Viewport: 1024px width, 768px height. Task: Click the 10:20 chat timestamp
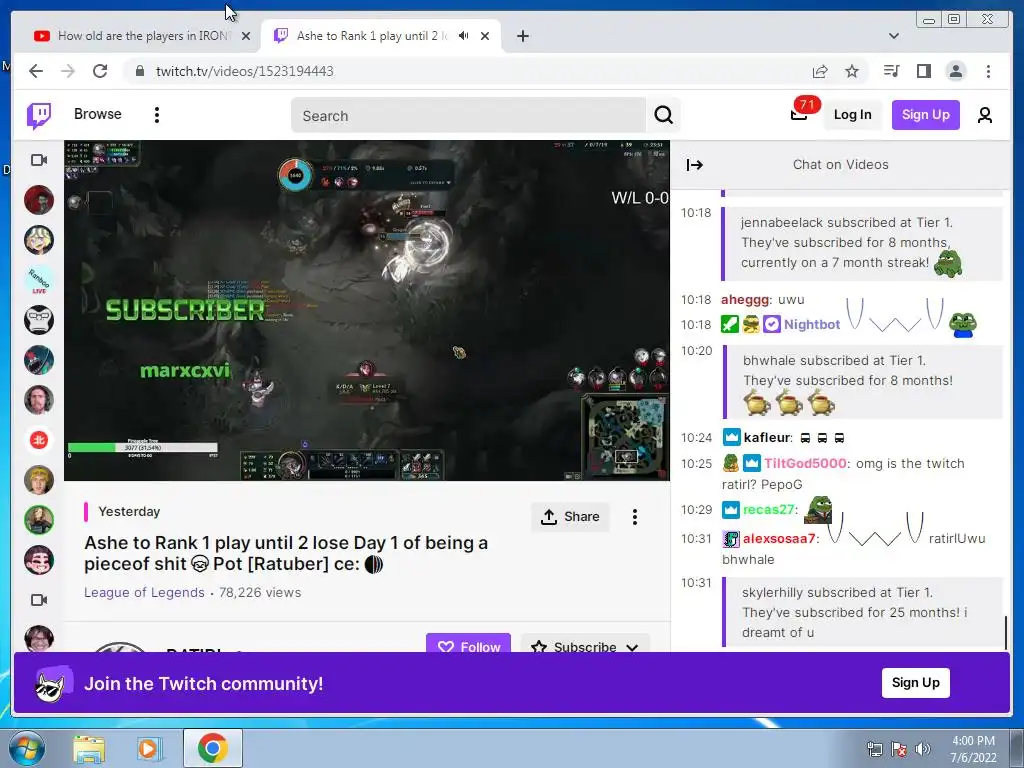pos(696,351)
